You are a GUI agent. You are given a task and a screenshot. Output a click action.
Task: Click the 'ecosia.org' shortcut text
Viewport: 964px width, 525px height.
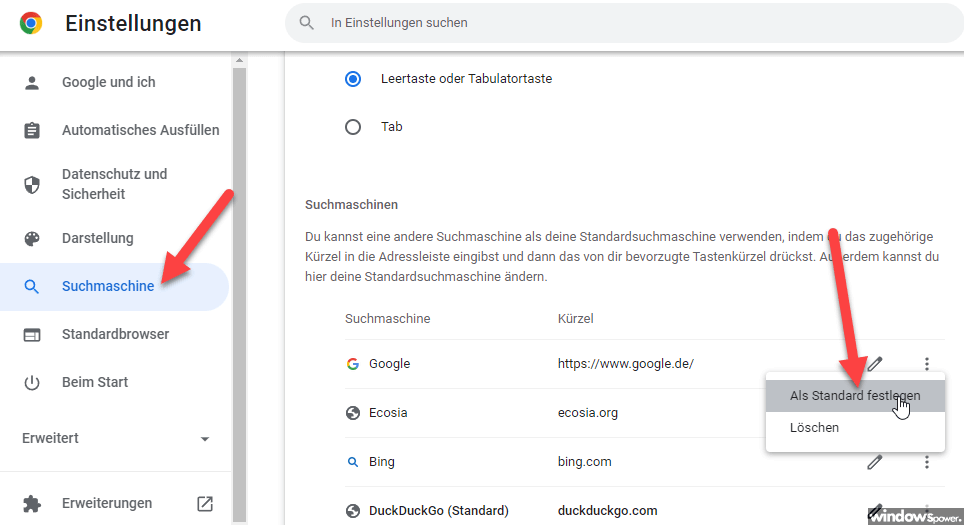(588, 412)
